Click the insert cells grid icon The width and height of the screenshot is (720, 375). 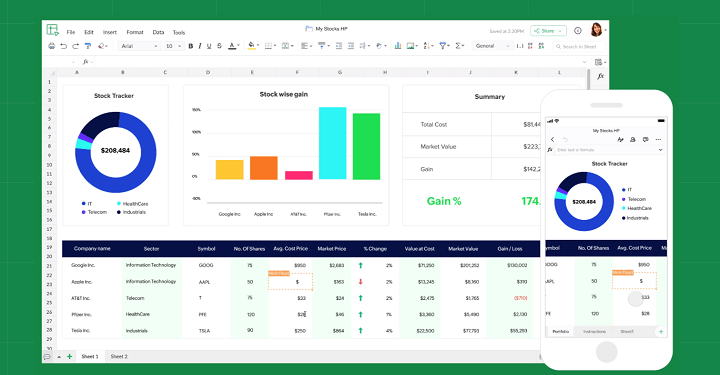(x=530, y=46)
